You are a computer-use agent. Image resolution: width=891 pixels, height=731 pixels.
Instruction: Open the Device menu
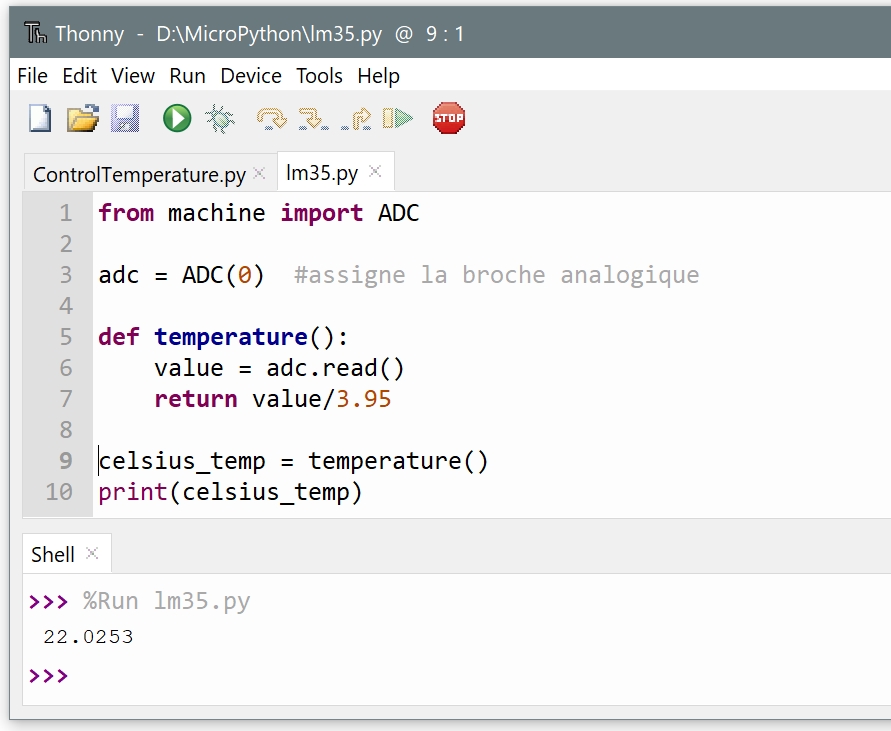click(x=251, y=76)
